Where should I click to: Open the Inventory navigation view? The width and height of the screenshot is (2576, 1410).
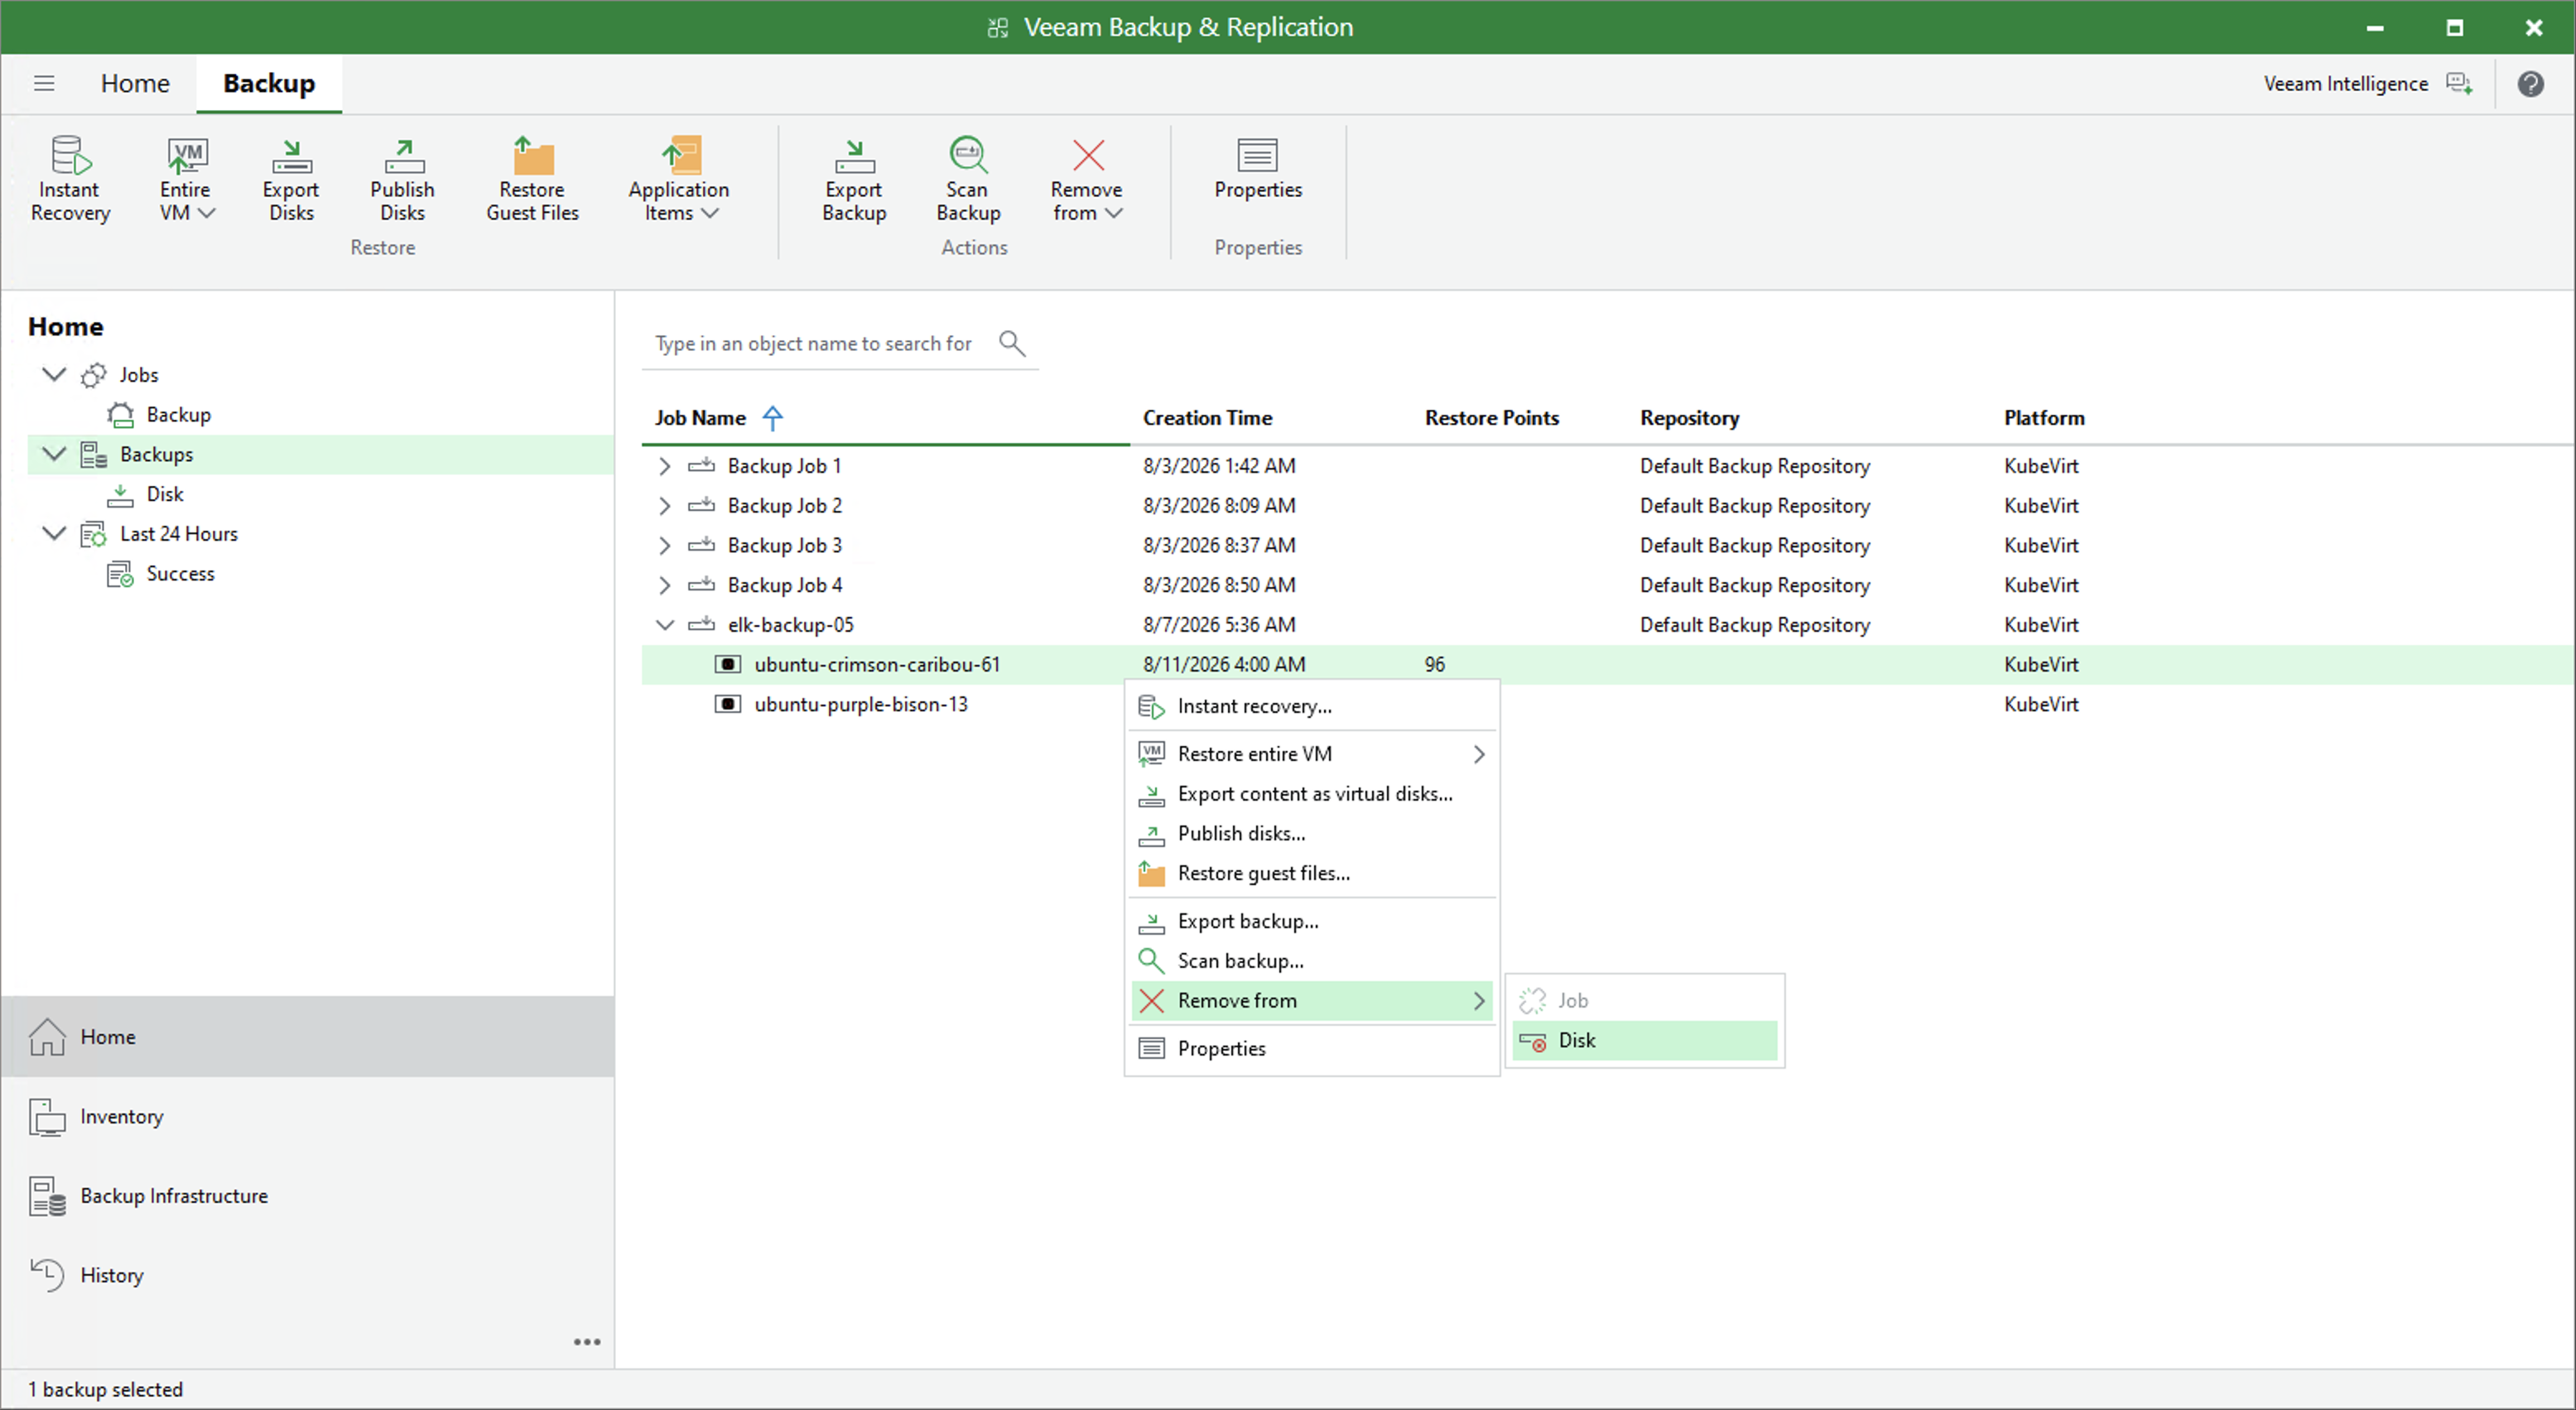click(x=308, y=1116)
